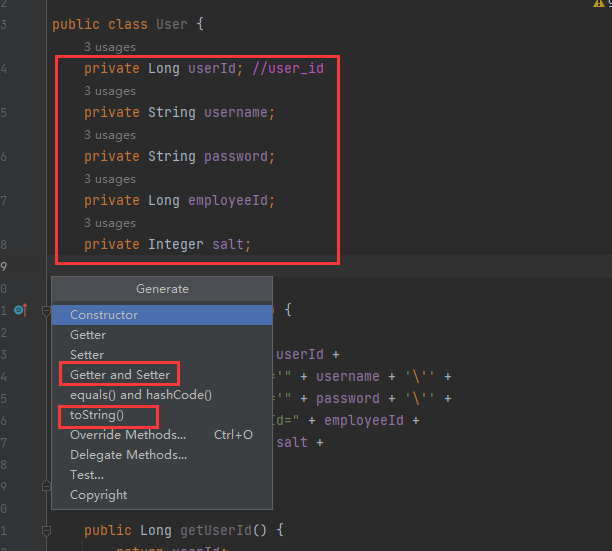The height and width of the screenshot is (551, 612).
Task: Open Override Methods... from Generate menu
Action: [128, 435]
